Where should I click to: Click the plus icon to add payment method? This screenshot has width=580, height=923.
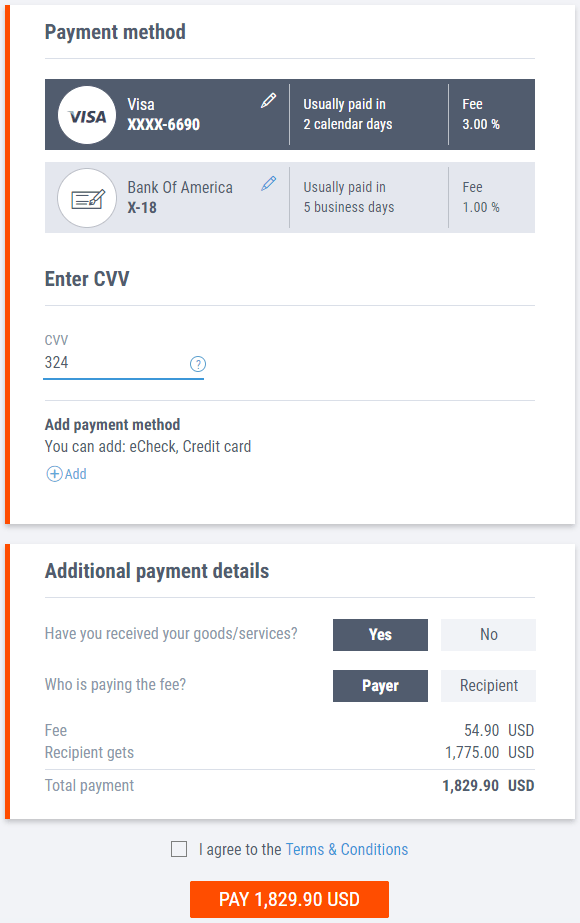(52, 473)
